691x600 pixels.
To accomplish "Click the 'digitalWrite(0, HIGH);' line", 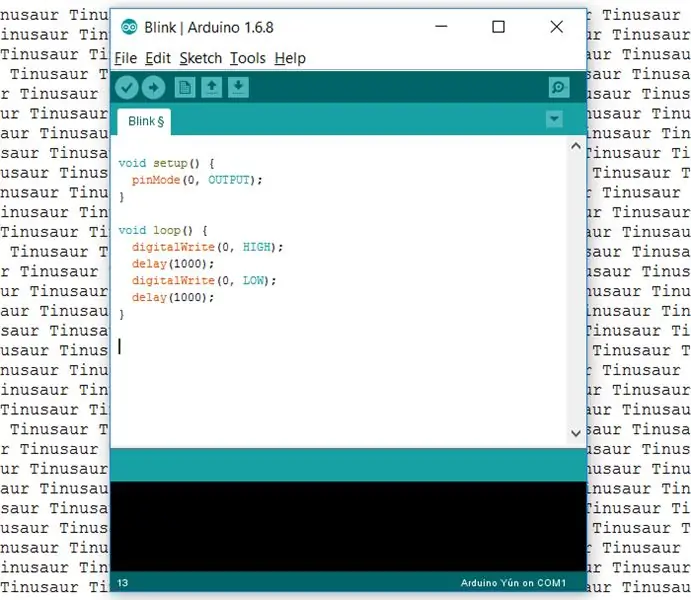I will tap(207, 247).
